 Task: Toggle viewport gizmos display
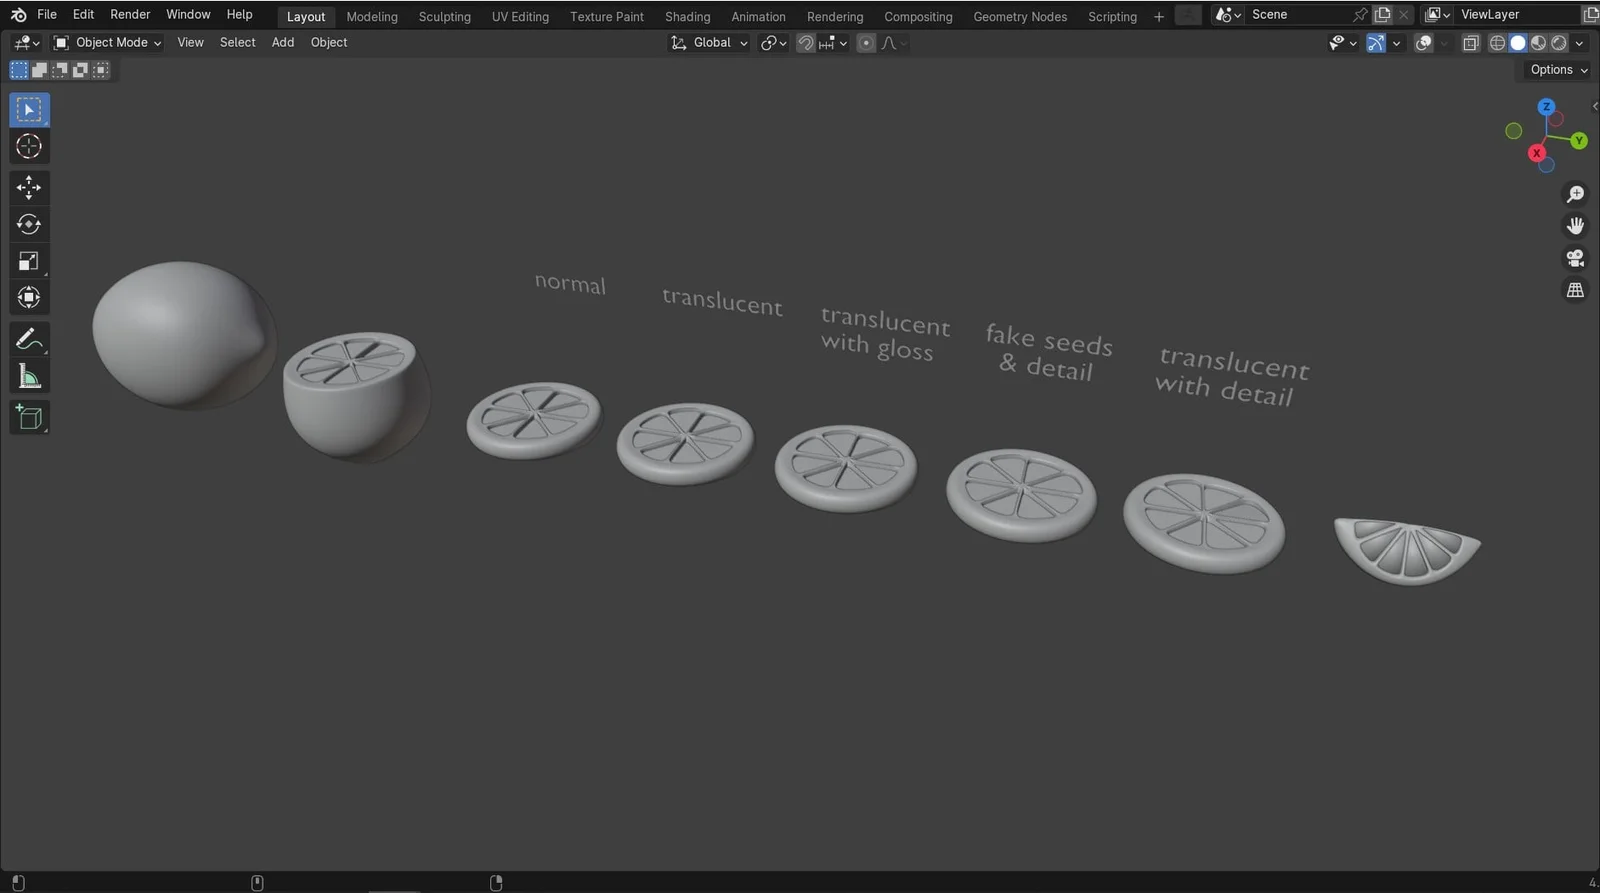(x=1377, y=43)
